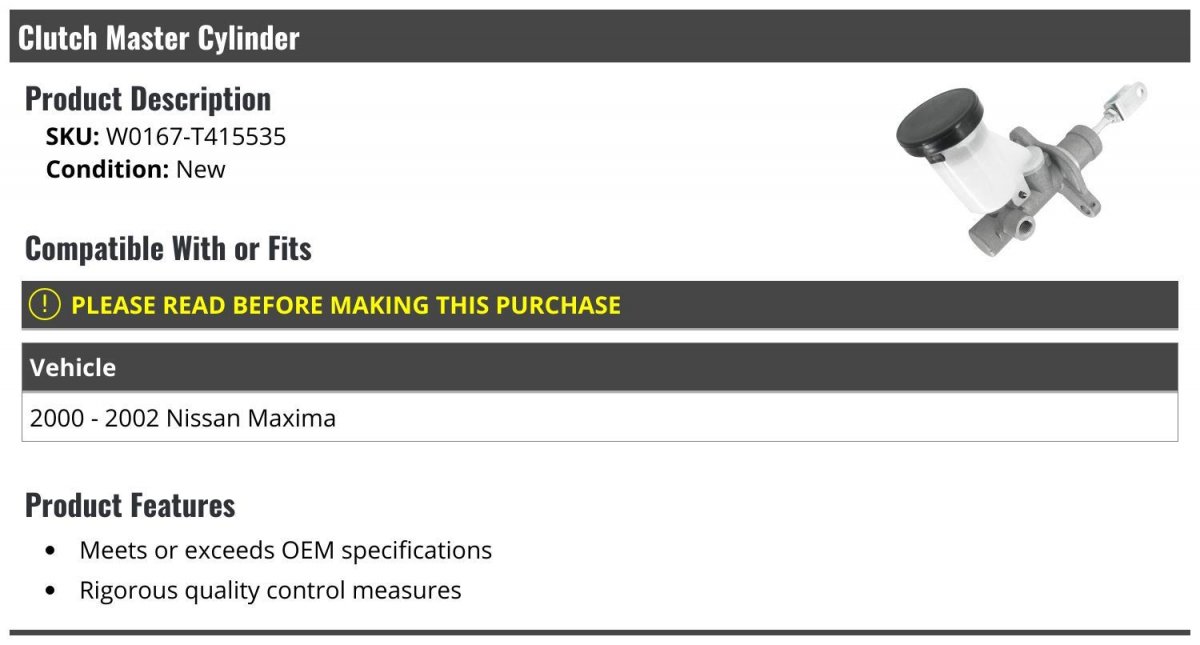
Task: Click the New condition value
Action: (x=201, y=169)
